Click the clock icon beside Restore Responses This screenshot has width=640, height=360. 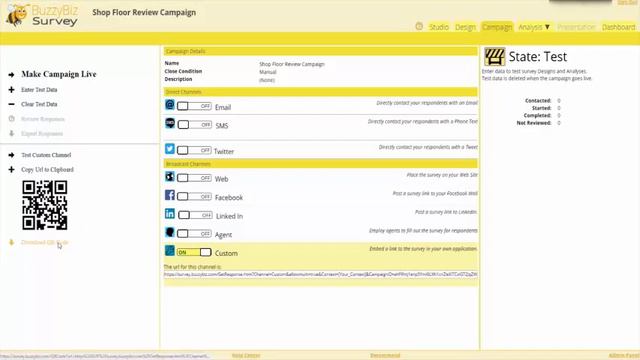point(11,119)
